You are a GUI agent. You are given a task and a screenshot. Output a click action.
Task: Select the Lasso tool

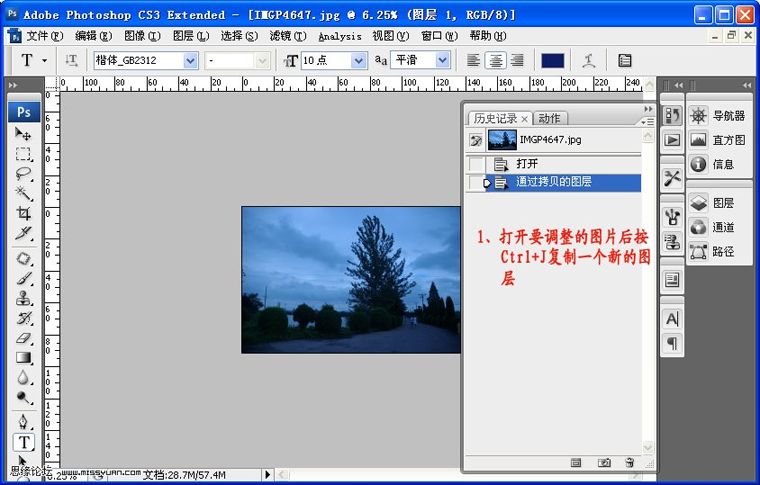pos(23,173)
